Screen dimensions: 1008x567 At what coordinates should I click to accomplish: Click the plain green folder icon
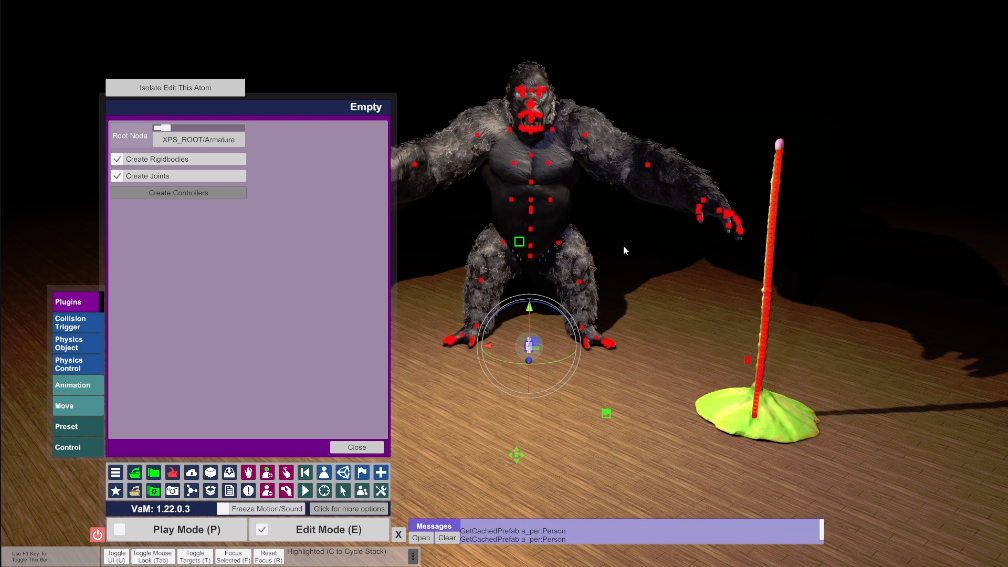153,472
